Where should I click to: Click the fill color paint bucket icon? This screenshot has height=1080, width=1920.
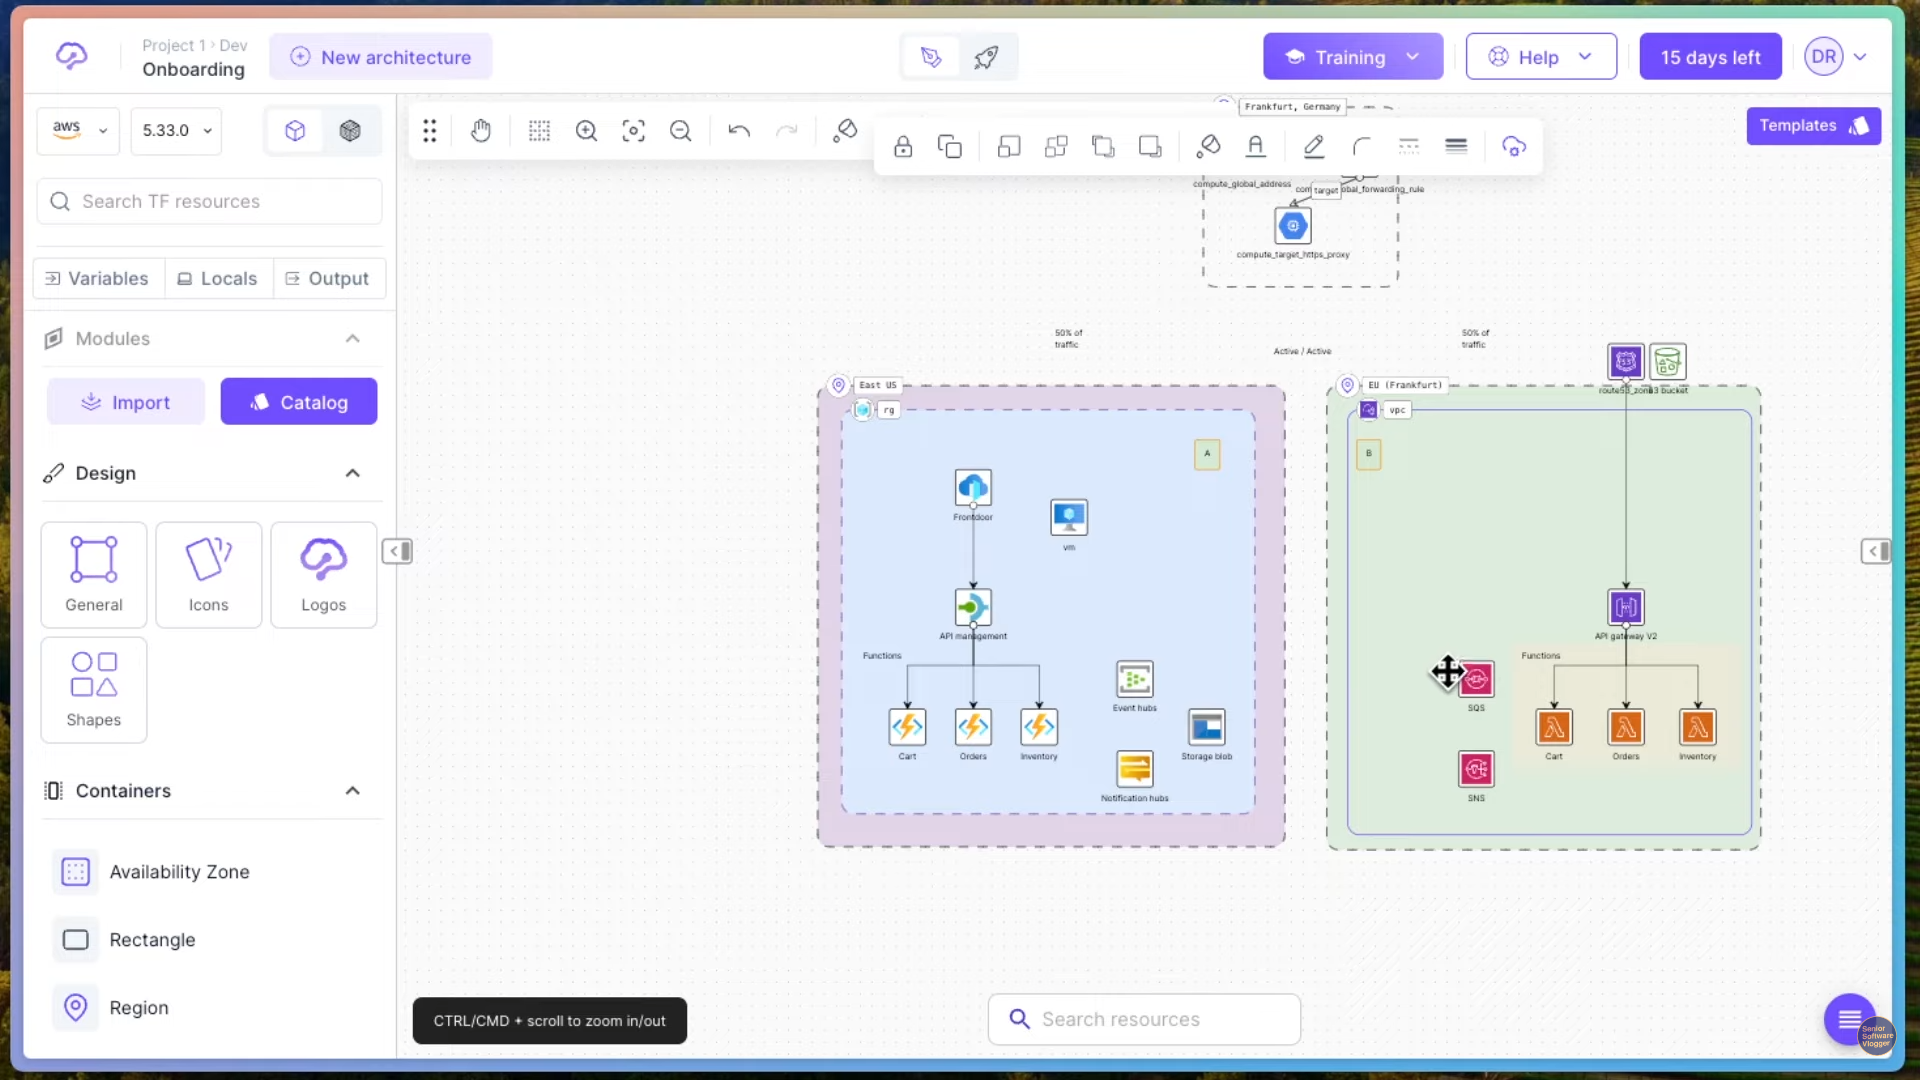[1208, 147]
